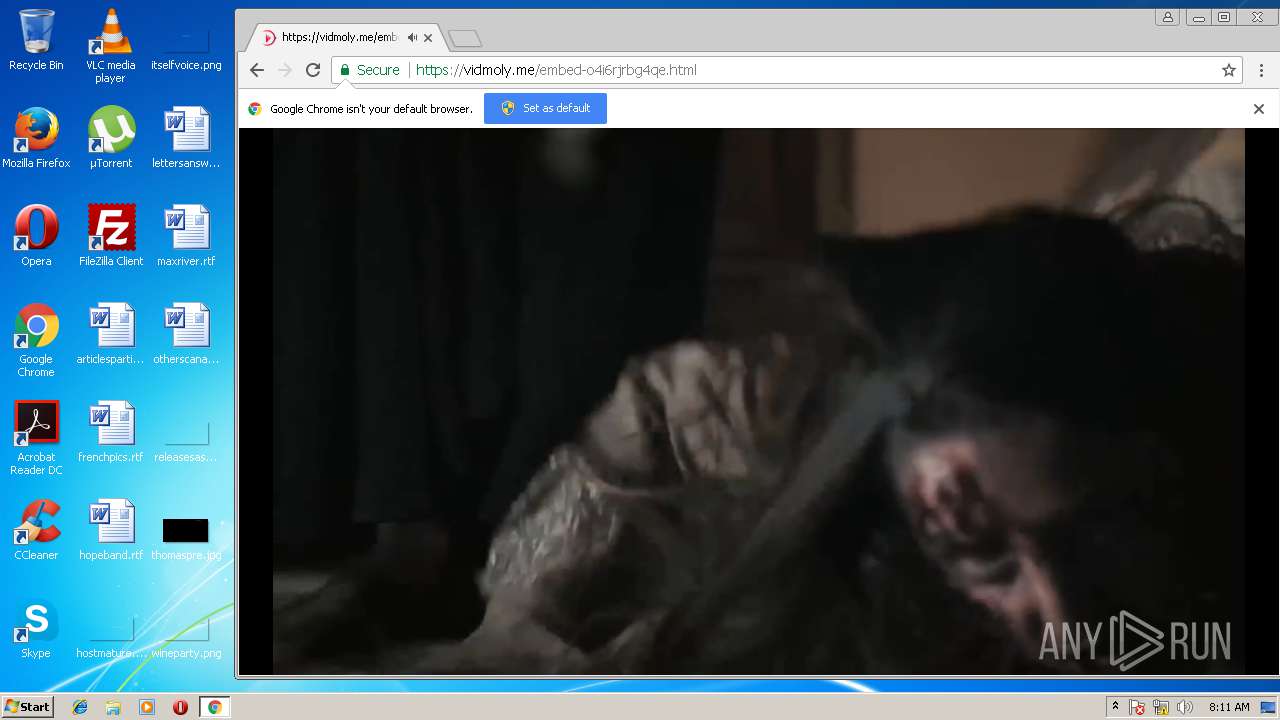1280x720 pixels.
Task: Select the vidmoly.me browser tab
Action: (x=344, y=38)
